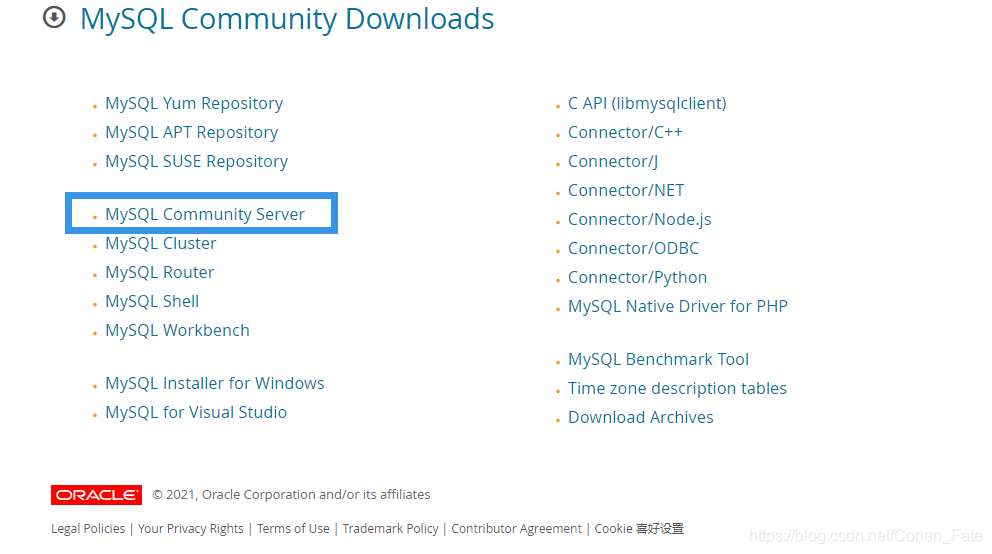This screenshot has width=992, height=554.
Task: Click the red Oracle logo
Action: (x=96, y=495)
